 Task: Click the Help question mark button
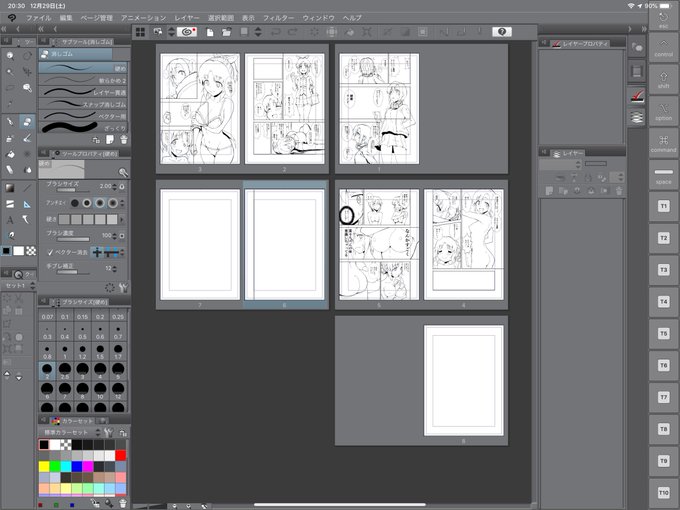tap(502, 32)
